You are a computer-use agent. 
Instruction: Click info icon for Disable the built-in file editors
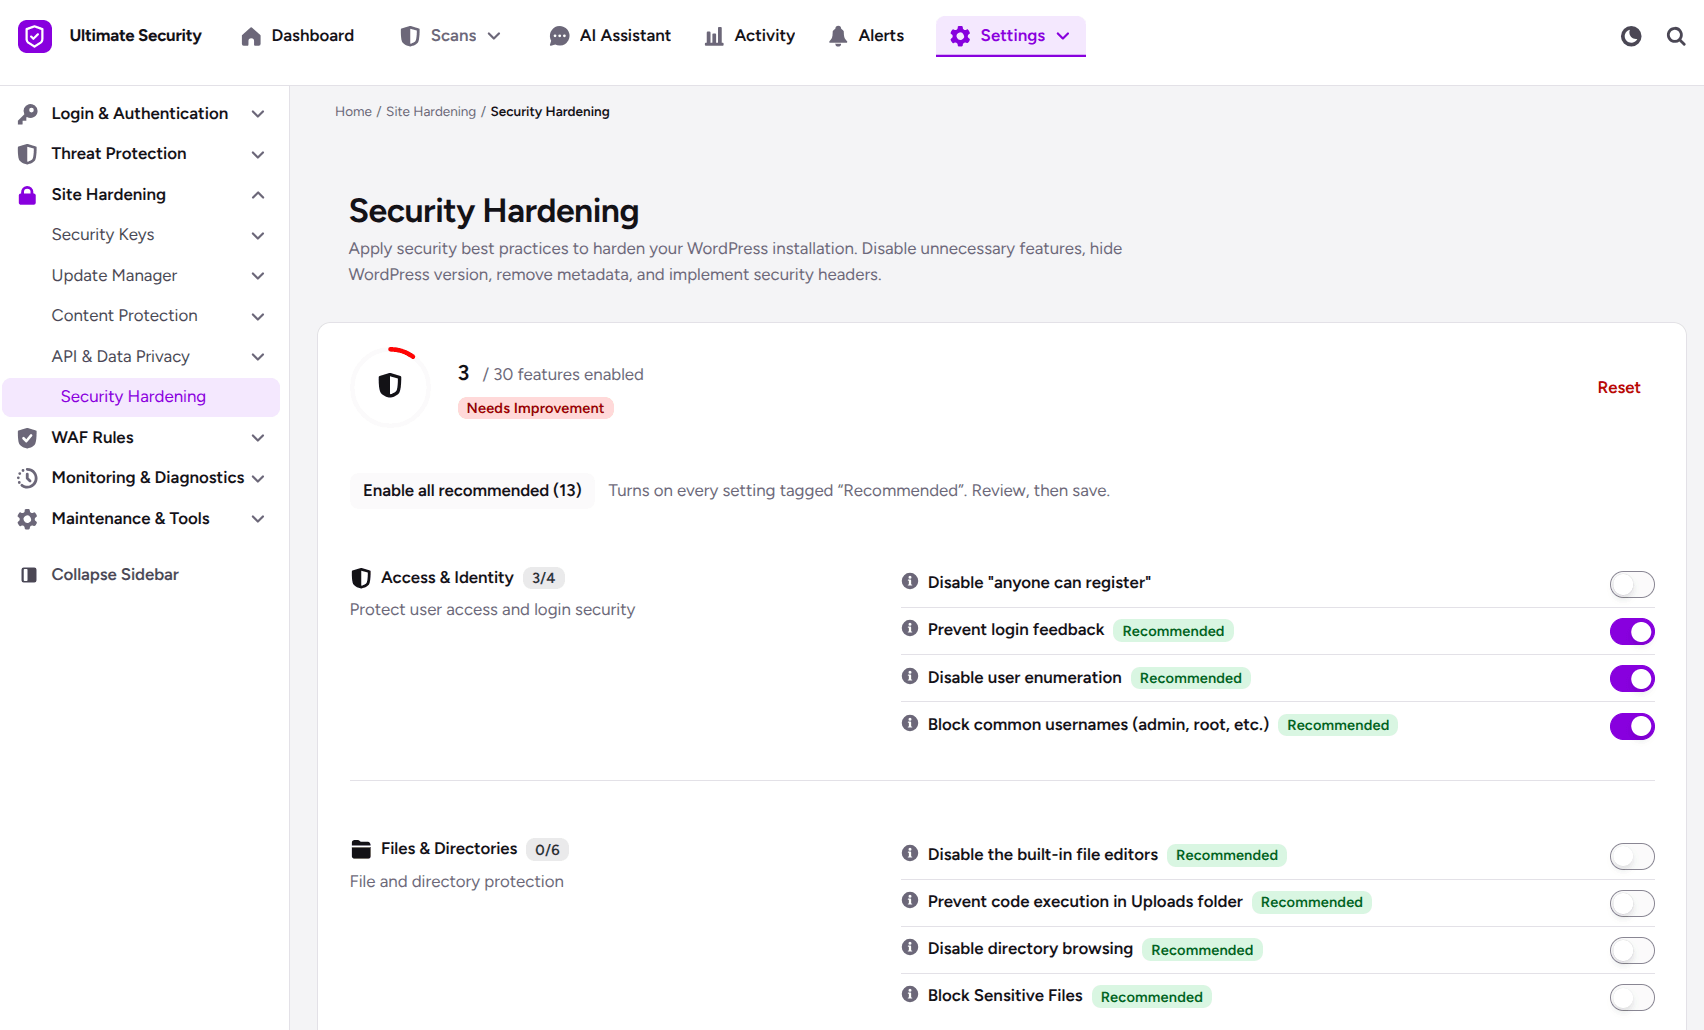[910, 853]
